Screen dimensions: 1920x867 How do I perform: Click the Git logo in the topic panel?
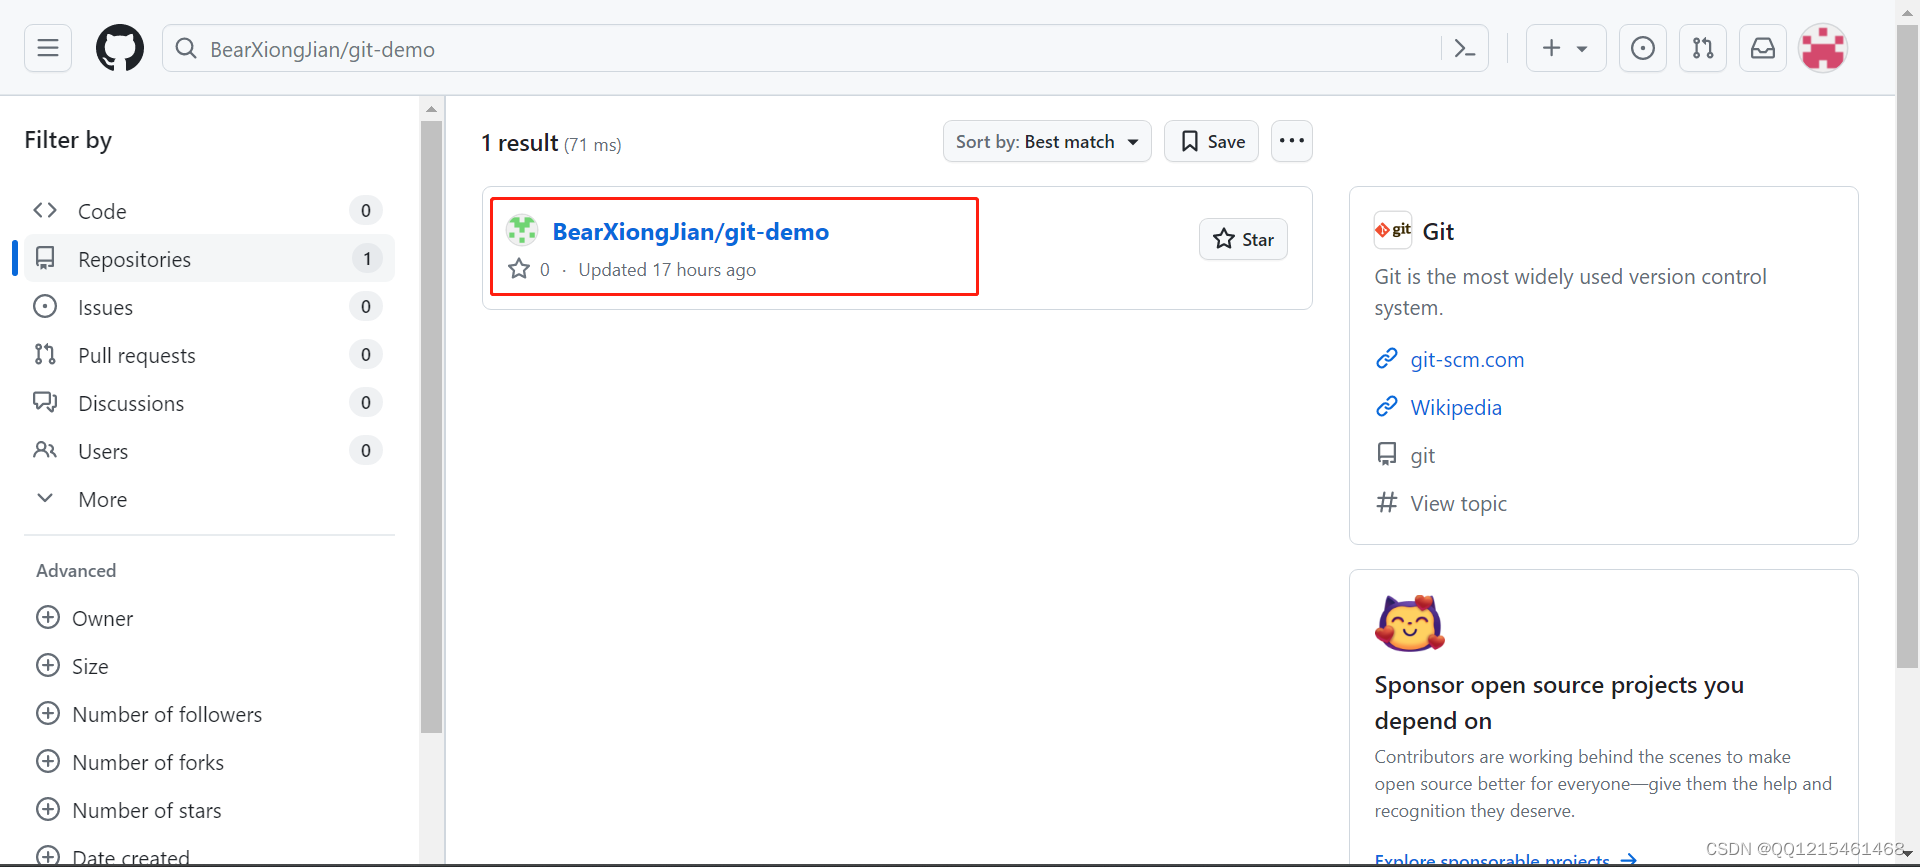point(1393,230)
